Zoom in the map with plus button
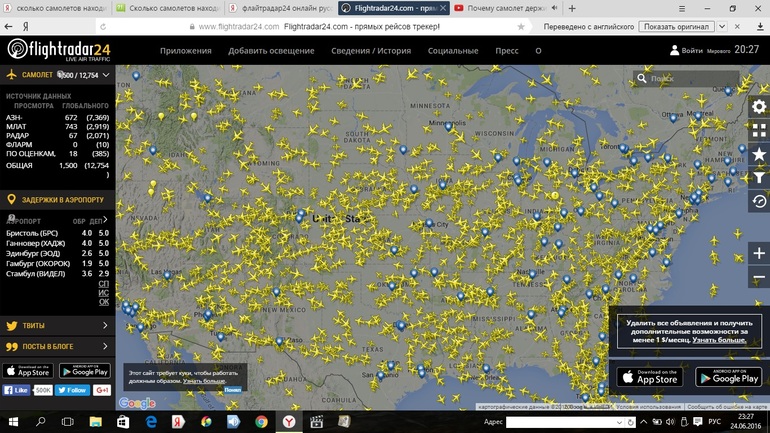This screenshot has height=433, width=770. (x=759, y=253)
